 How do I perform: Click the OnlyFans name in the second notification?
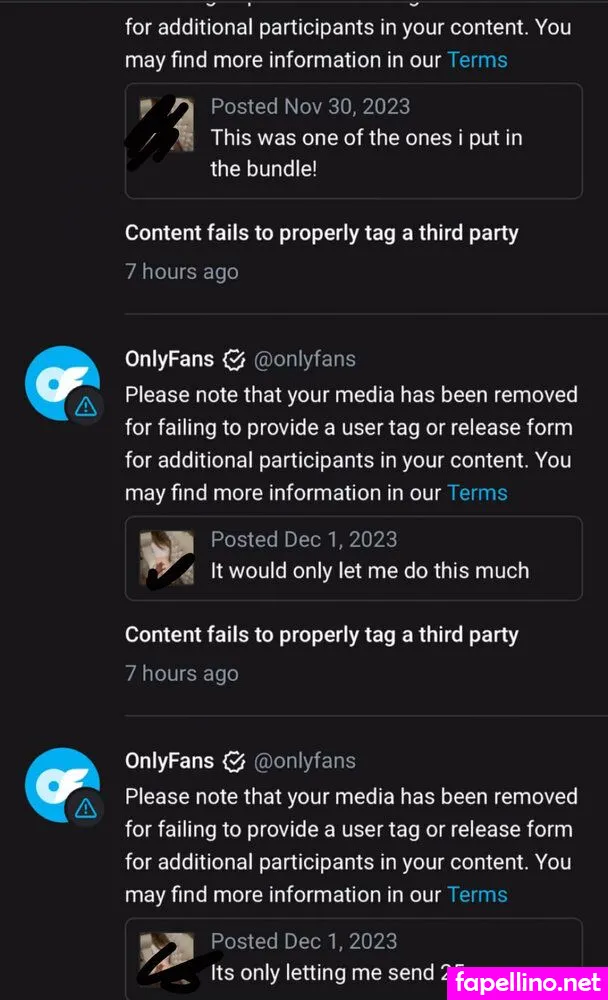pos(170,359)
